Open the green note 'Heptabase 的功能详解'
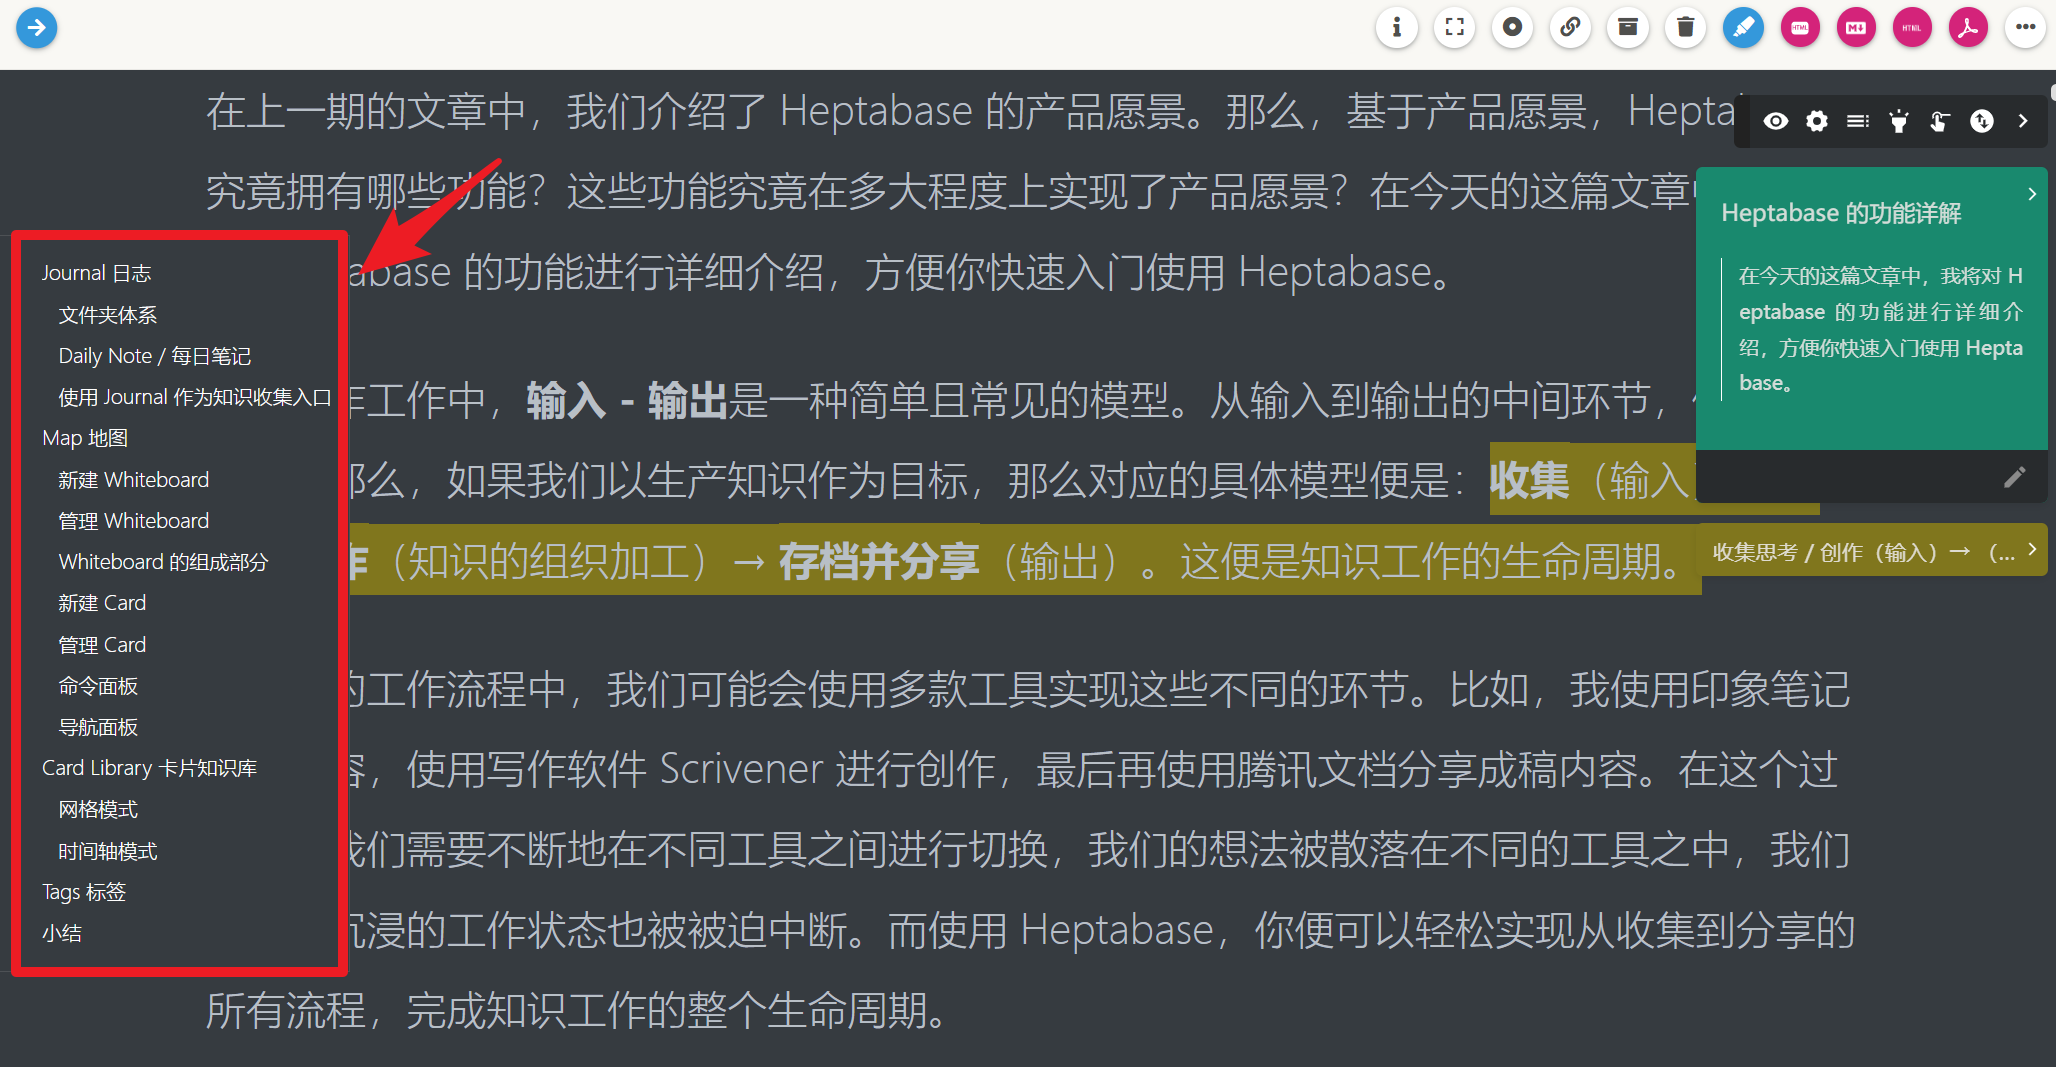2056x1067 pixels. tap(1841, 213)
